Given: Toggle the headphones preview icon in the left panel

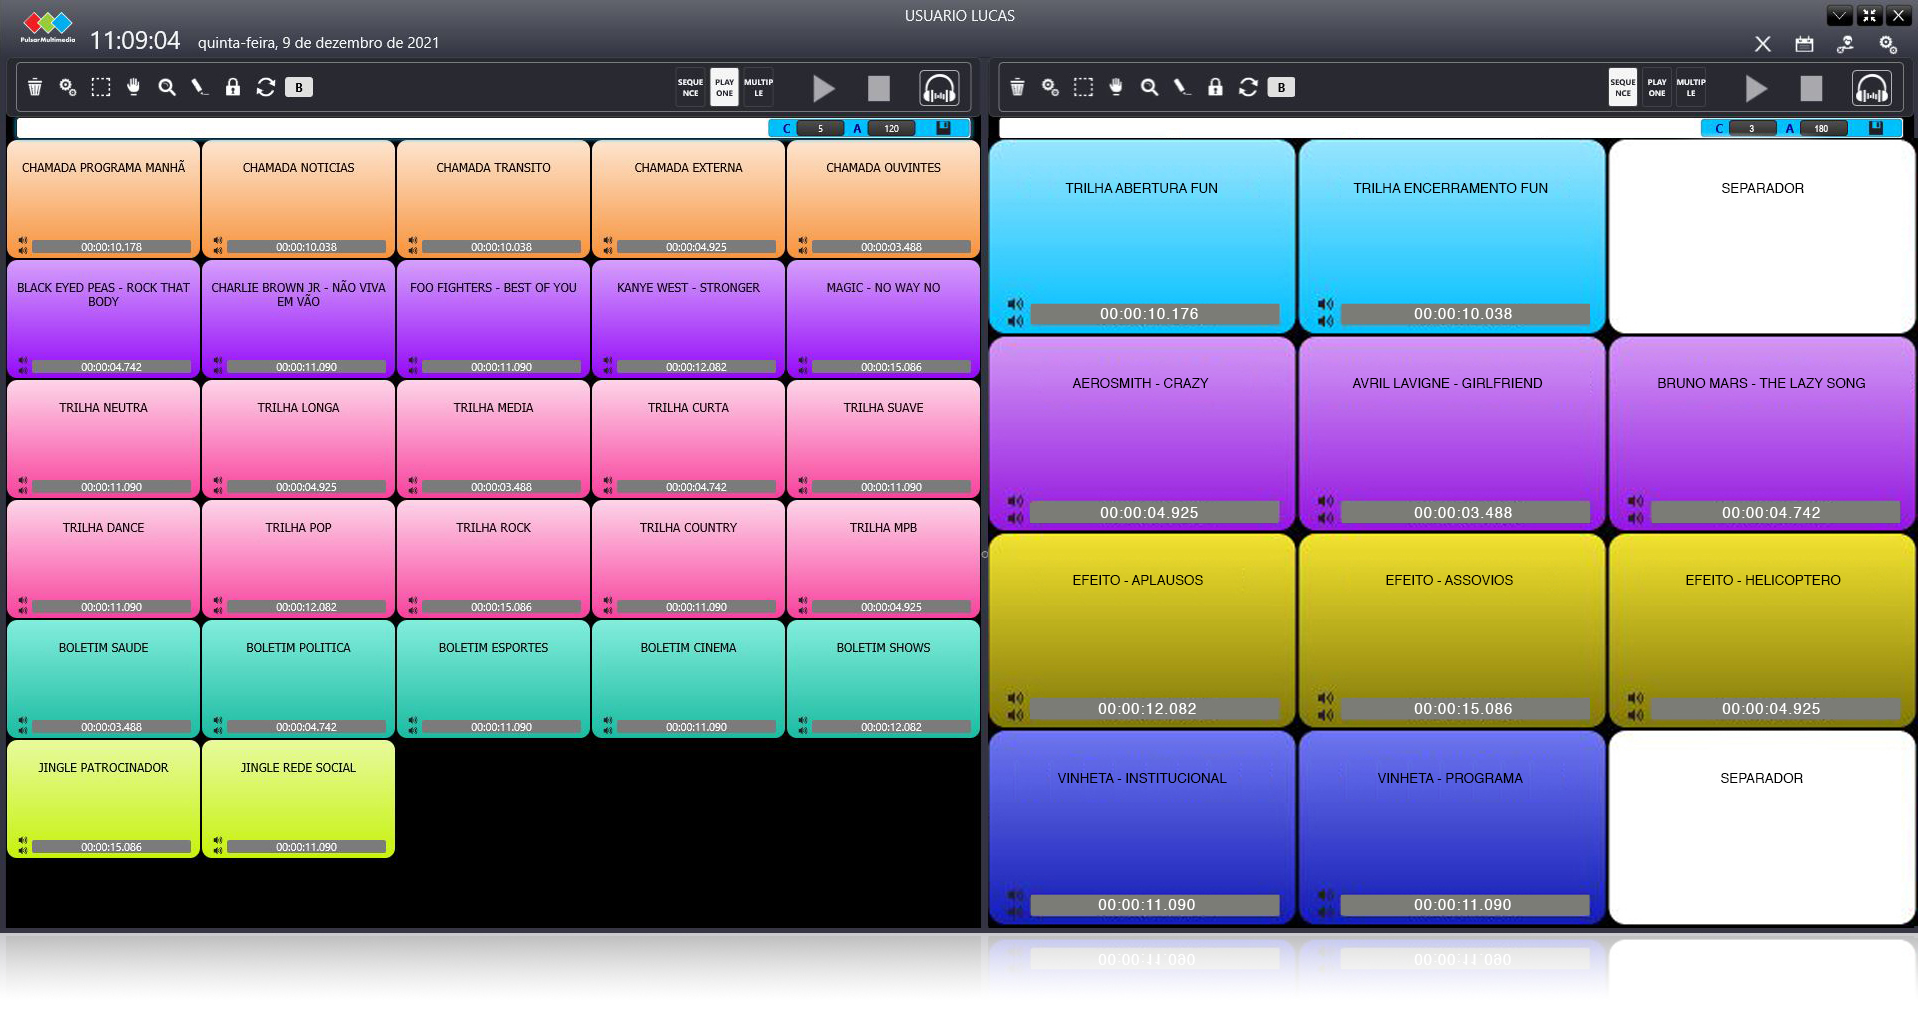Looking at the screenshot, I should (x=939, y=88).
